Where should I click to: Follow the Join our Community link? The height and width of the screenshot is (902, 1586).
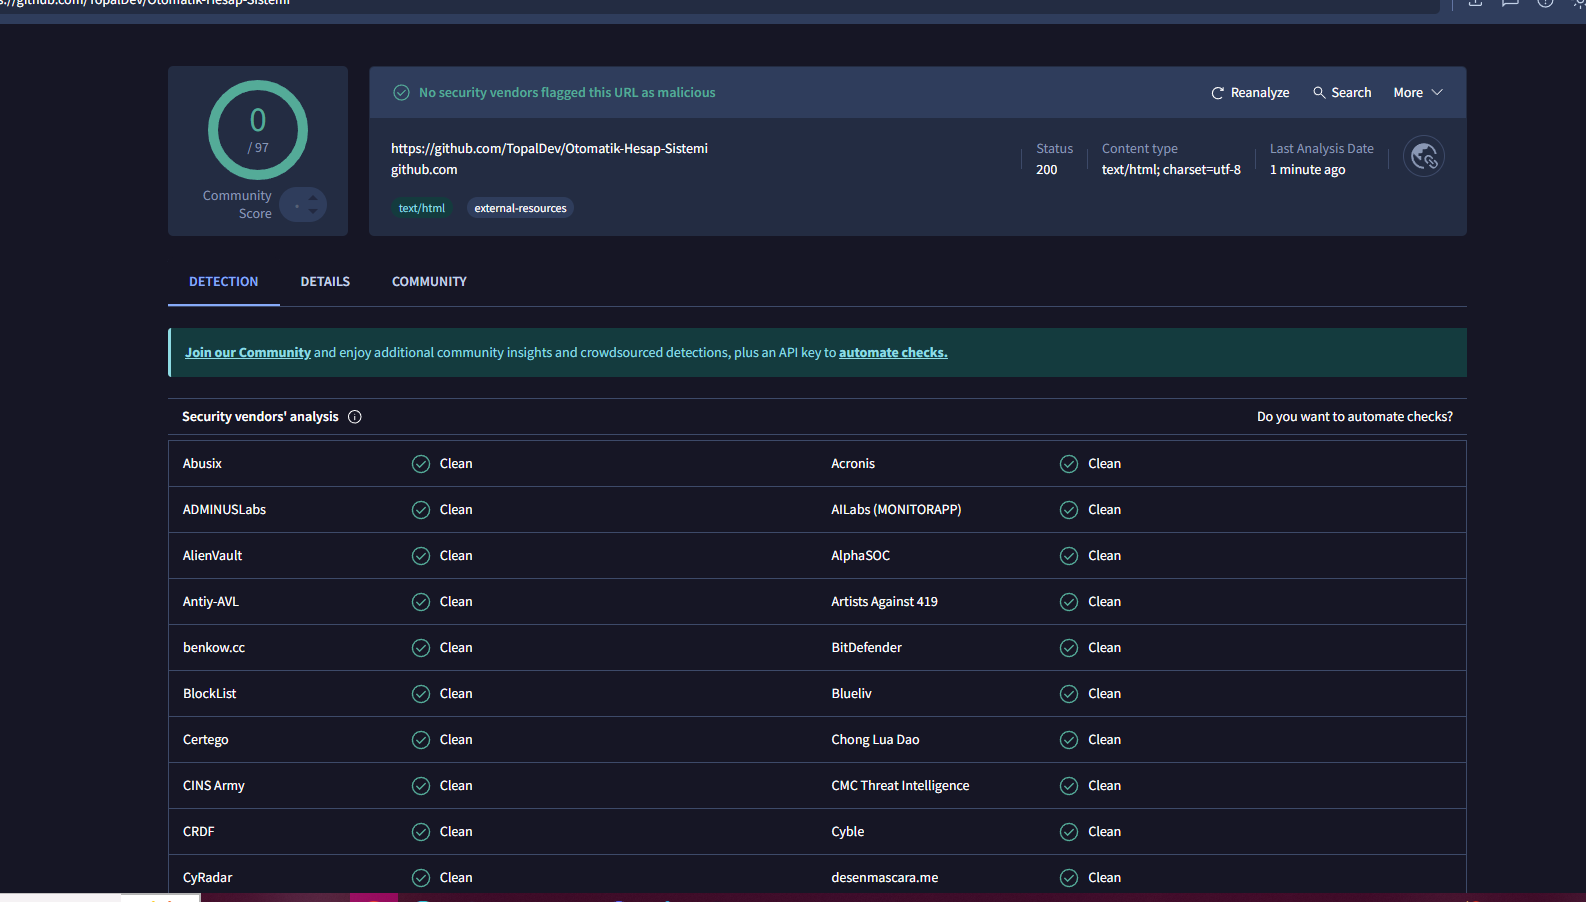(x=247, y=353)
